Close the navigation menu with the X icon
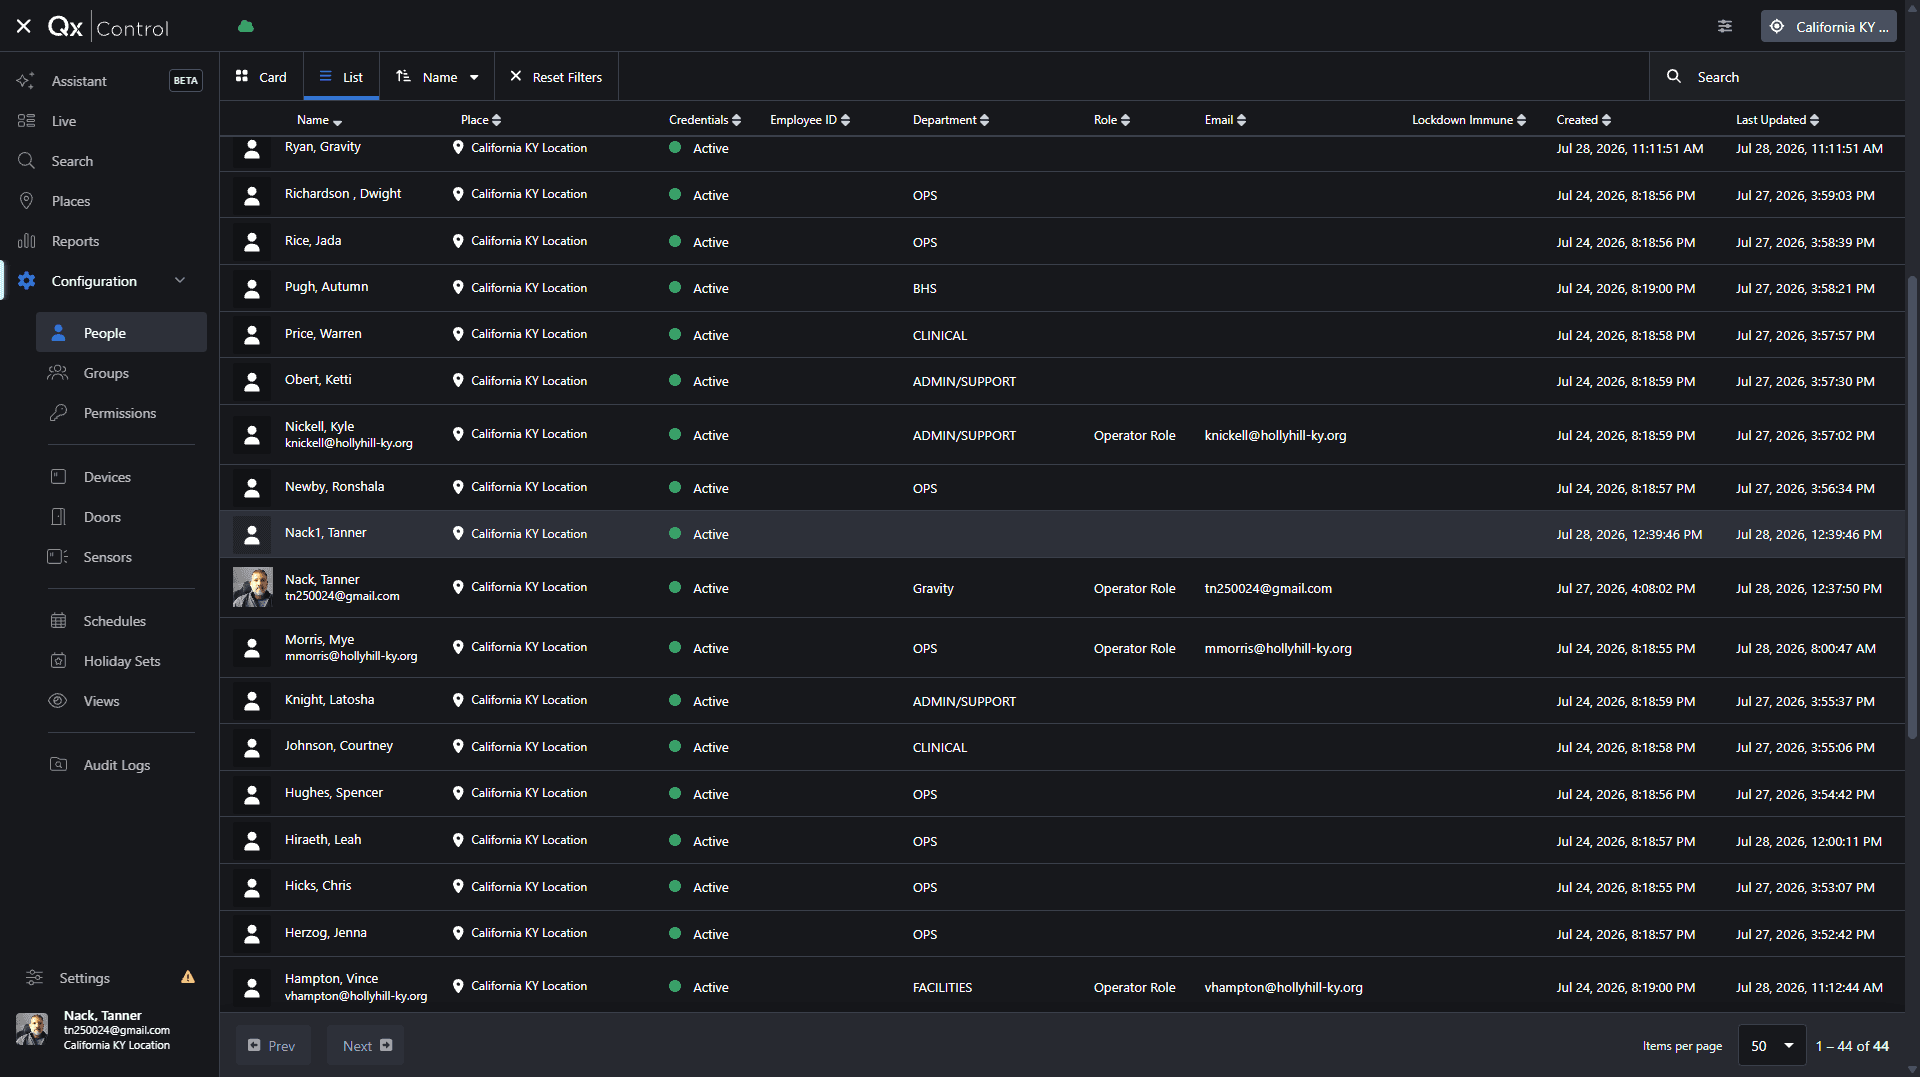The height and width of the screenshot is (1077, 1920). pos(23,26)
